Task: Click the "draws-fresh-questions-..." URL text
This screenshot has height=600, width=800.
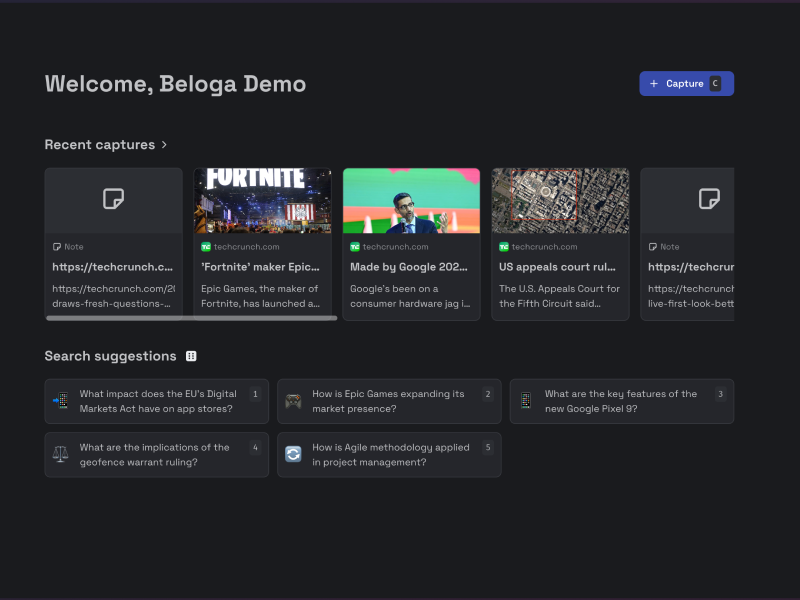Action: pyautogui.click(x=111, y=304)
